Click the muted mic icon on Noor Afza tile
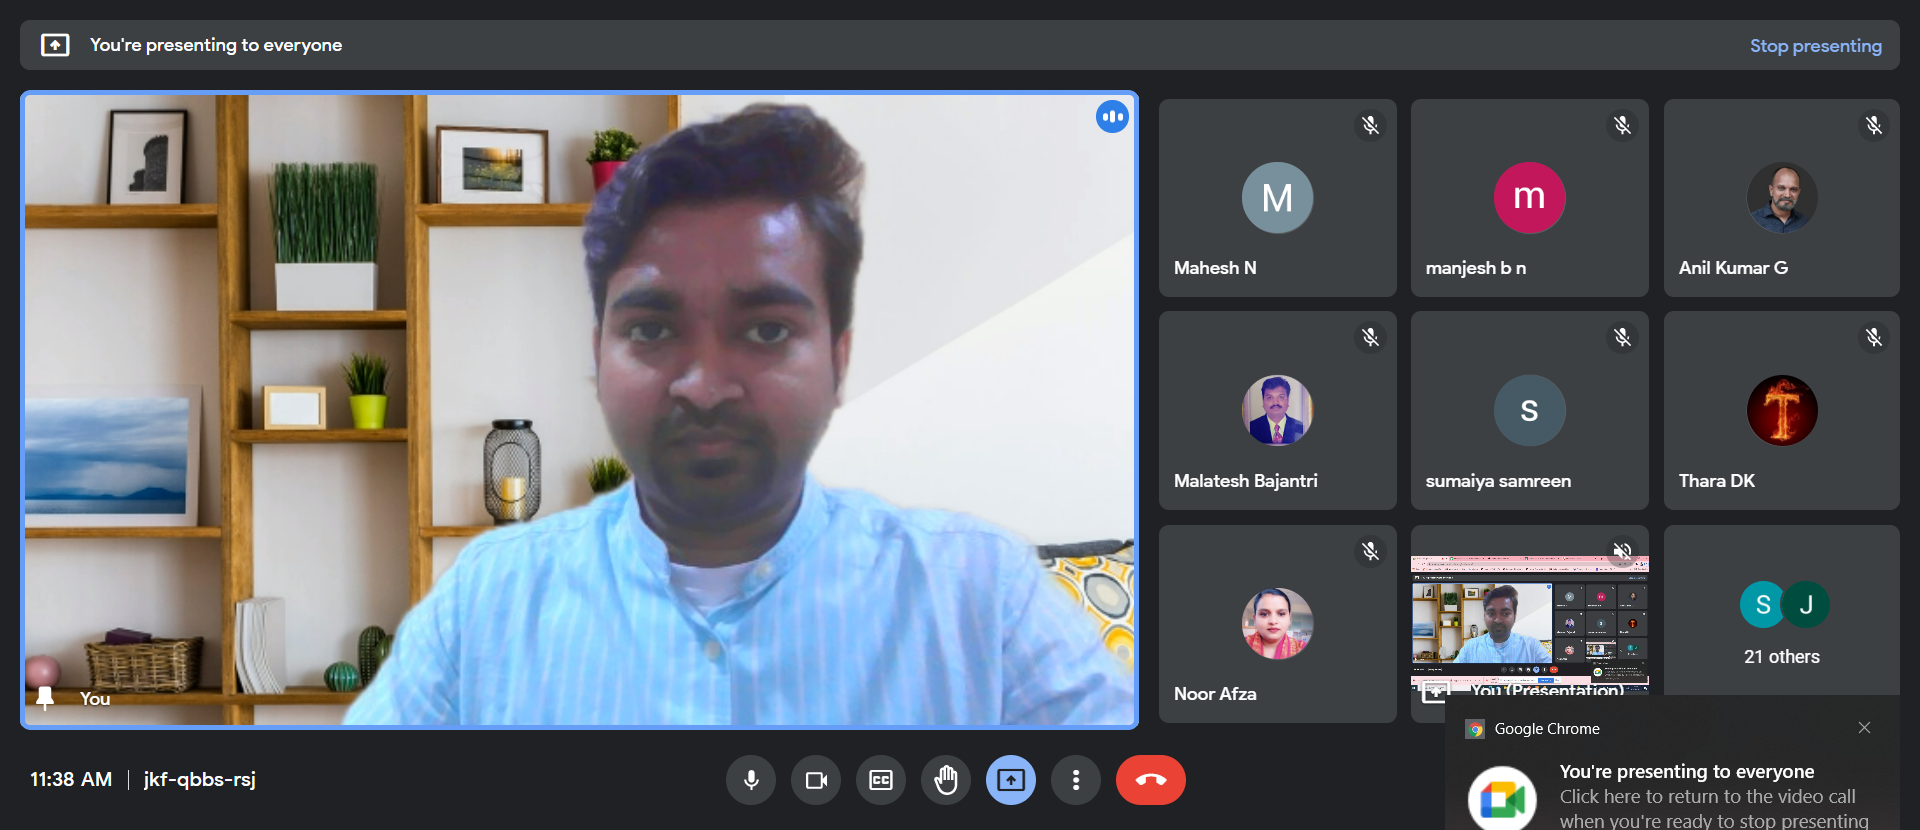 (1370, 551)
